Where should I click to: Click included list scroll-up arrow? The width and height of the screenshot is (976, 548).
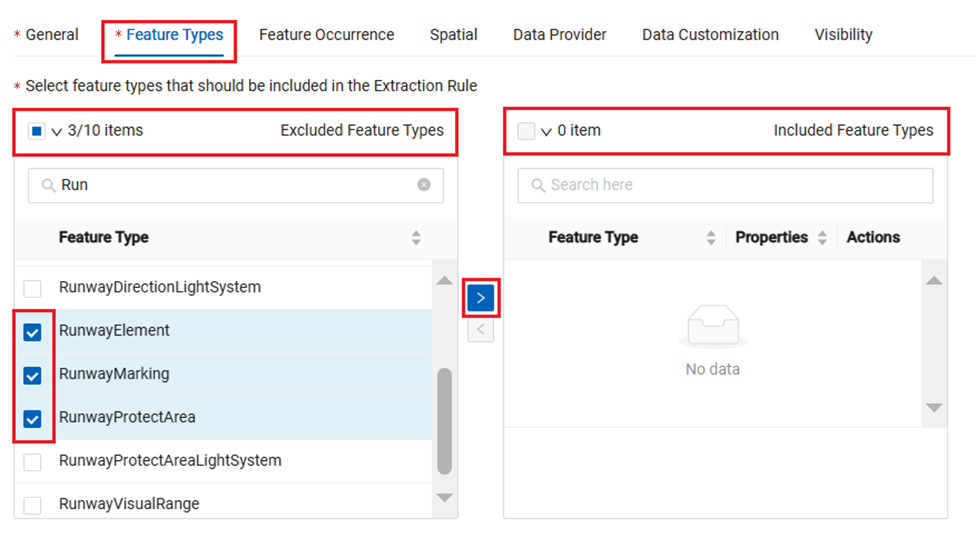point(934,281)
